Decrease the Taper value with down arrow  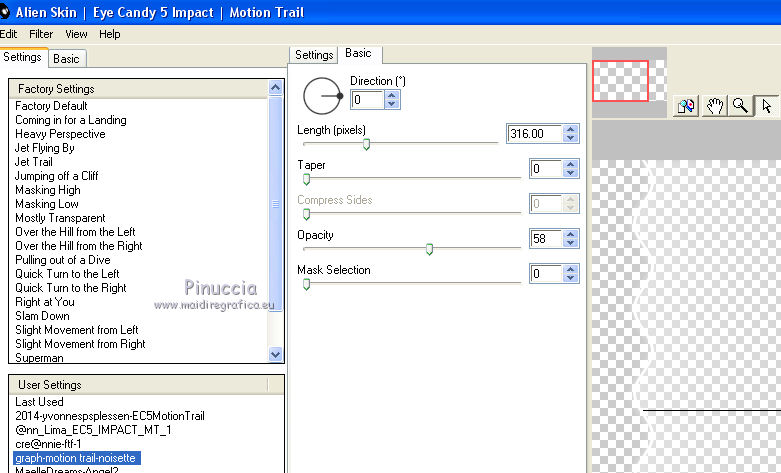pos(571,173)
